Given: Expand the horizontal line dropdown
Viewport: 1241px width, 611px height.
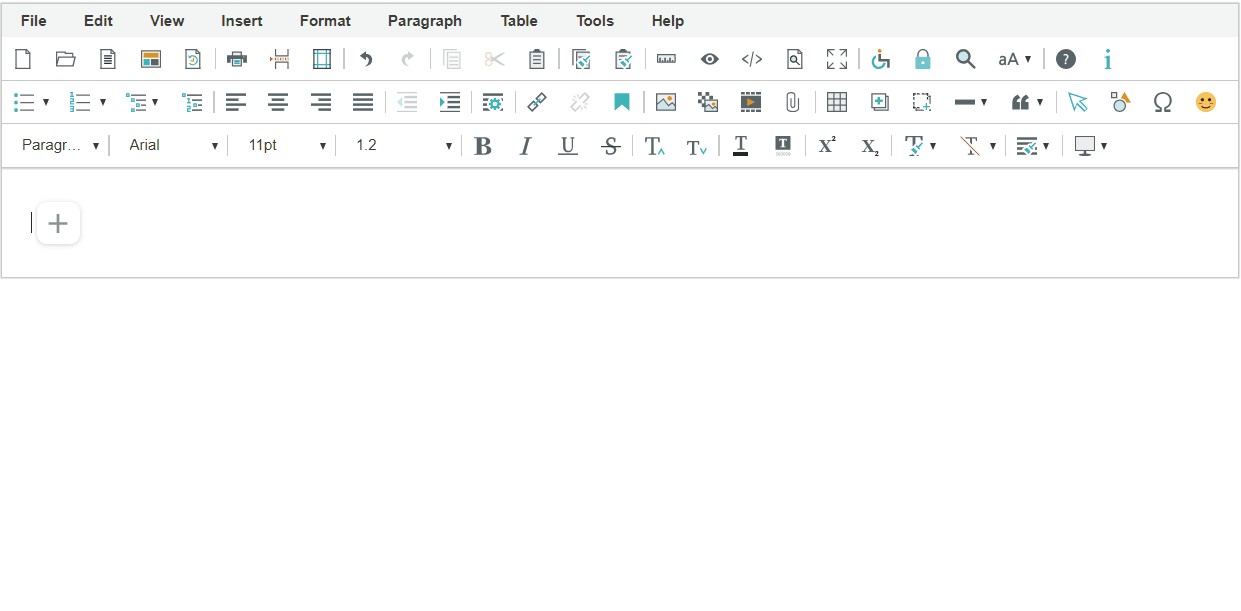Looking at the screenshot, I should [984, 102].
